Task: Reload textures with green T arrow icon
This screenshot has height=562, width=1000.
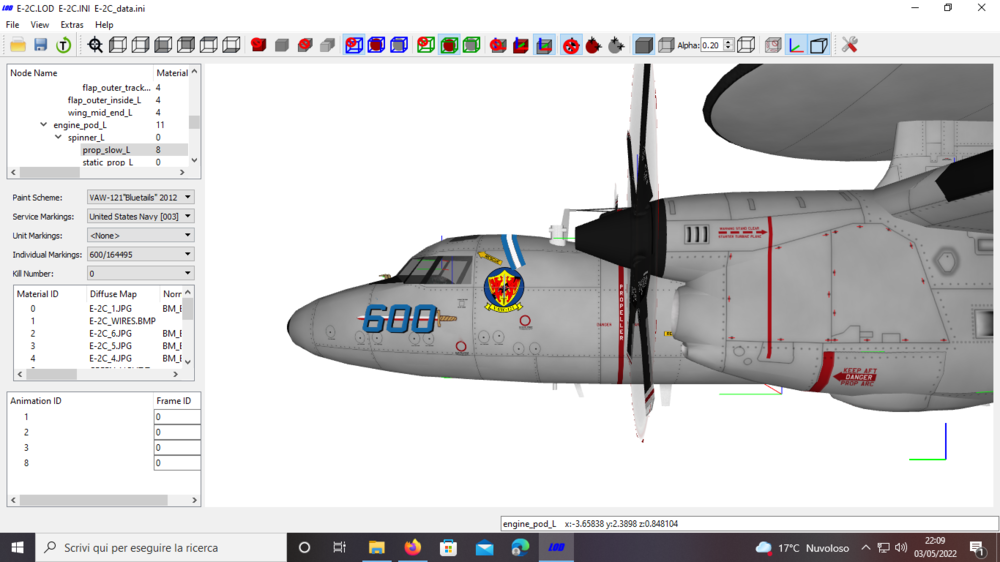Action: coord(63,45)
